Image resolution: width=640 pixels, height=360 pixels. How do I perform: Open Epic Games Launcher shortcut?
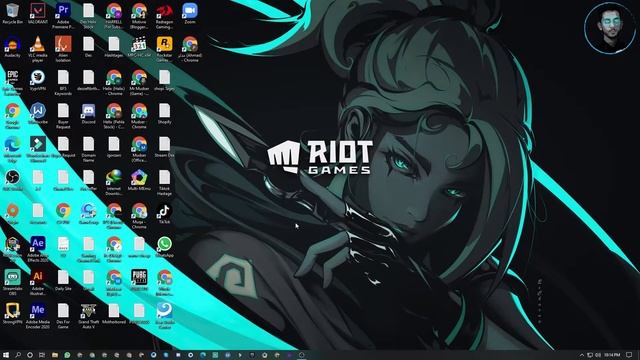click(12, 82)
